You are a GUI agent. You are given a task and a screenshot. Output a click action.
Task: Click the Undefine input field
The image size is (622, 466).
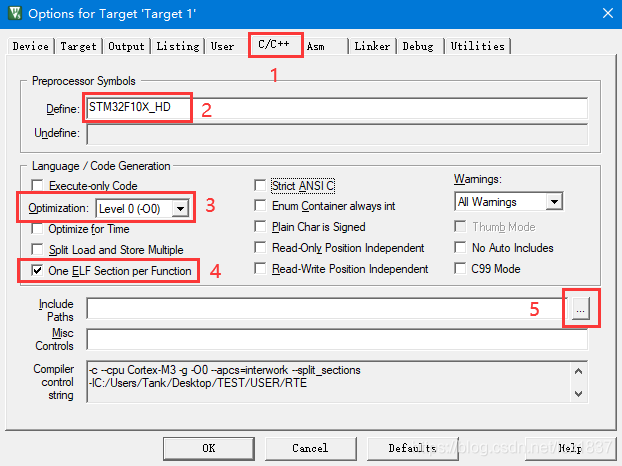337,134
